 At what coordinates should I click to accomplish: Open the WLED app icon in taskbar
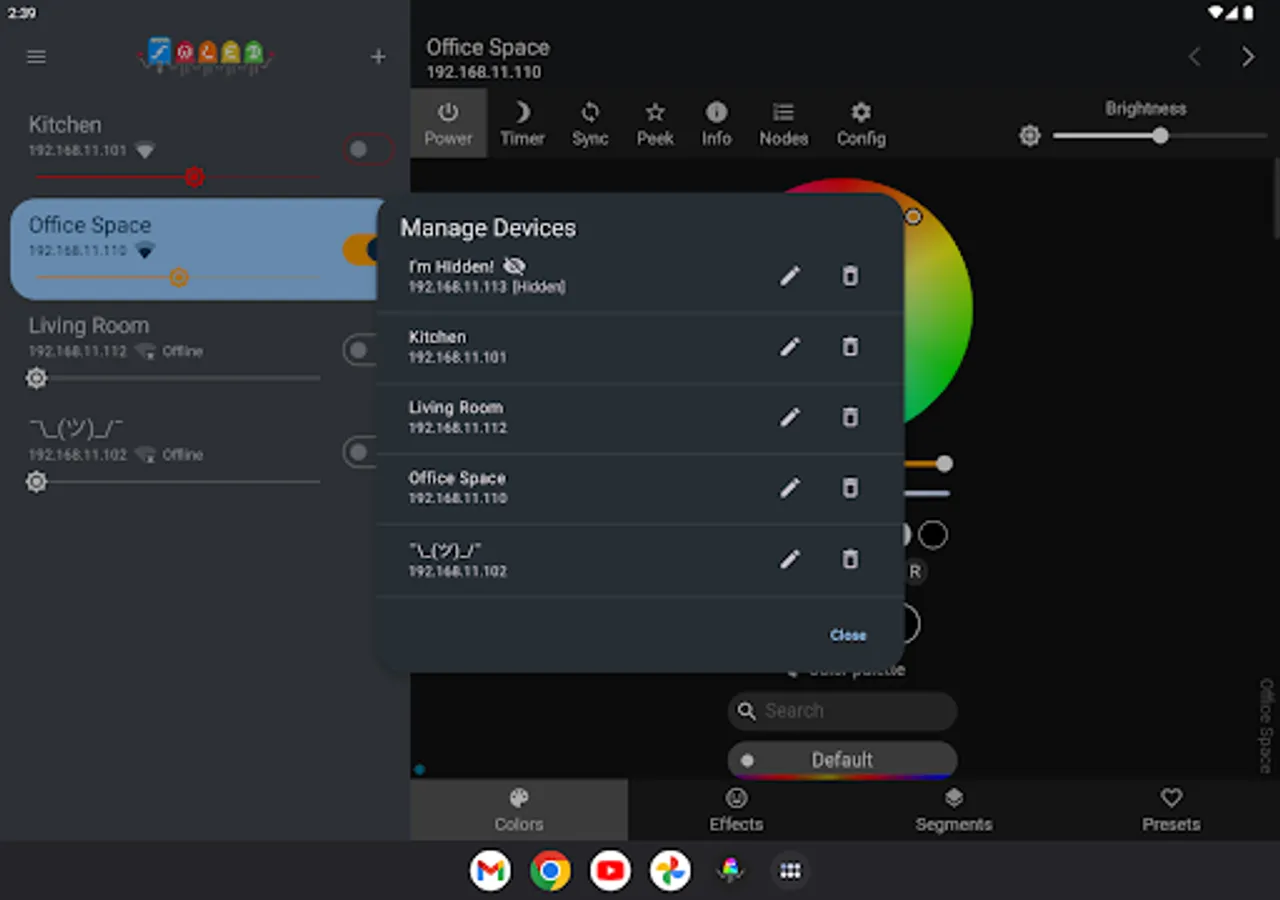click(x=731, y=871)
